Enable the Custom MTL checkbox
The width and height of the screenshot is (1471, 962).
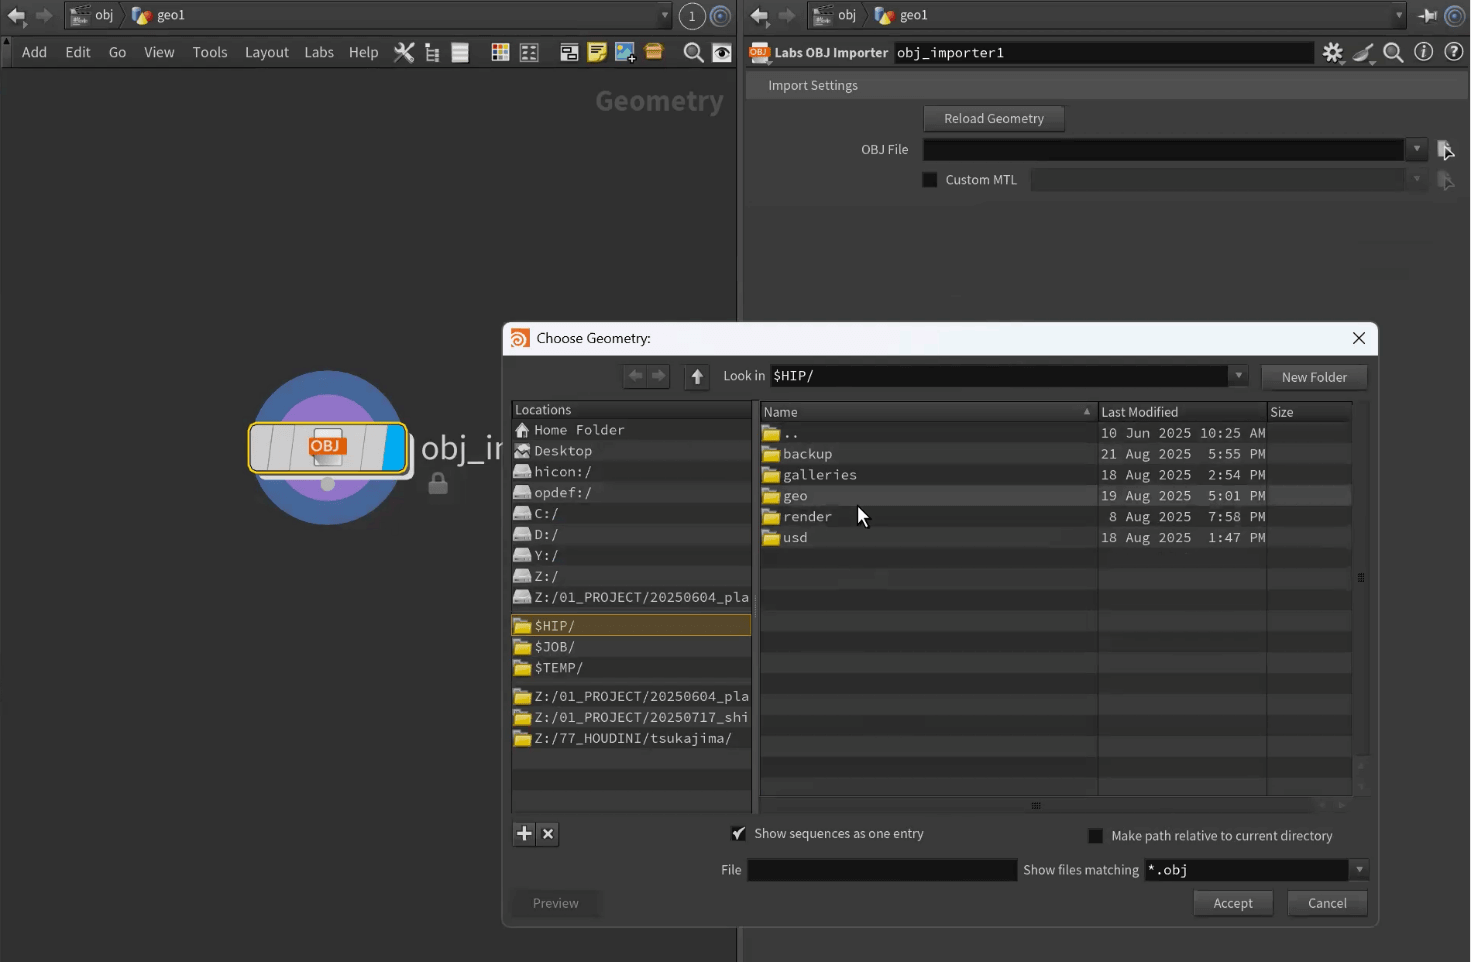click(930, 180)
